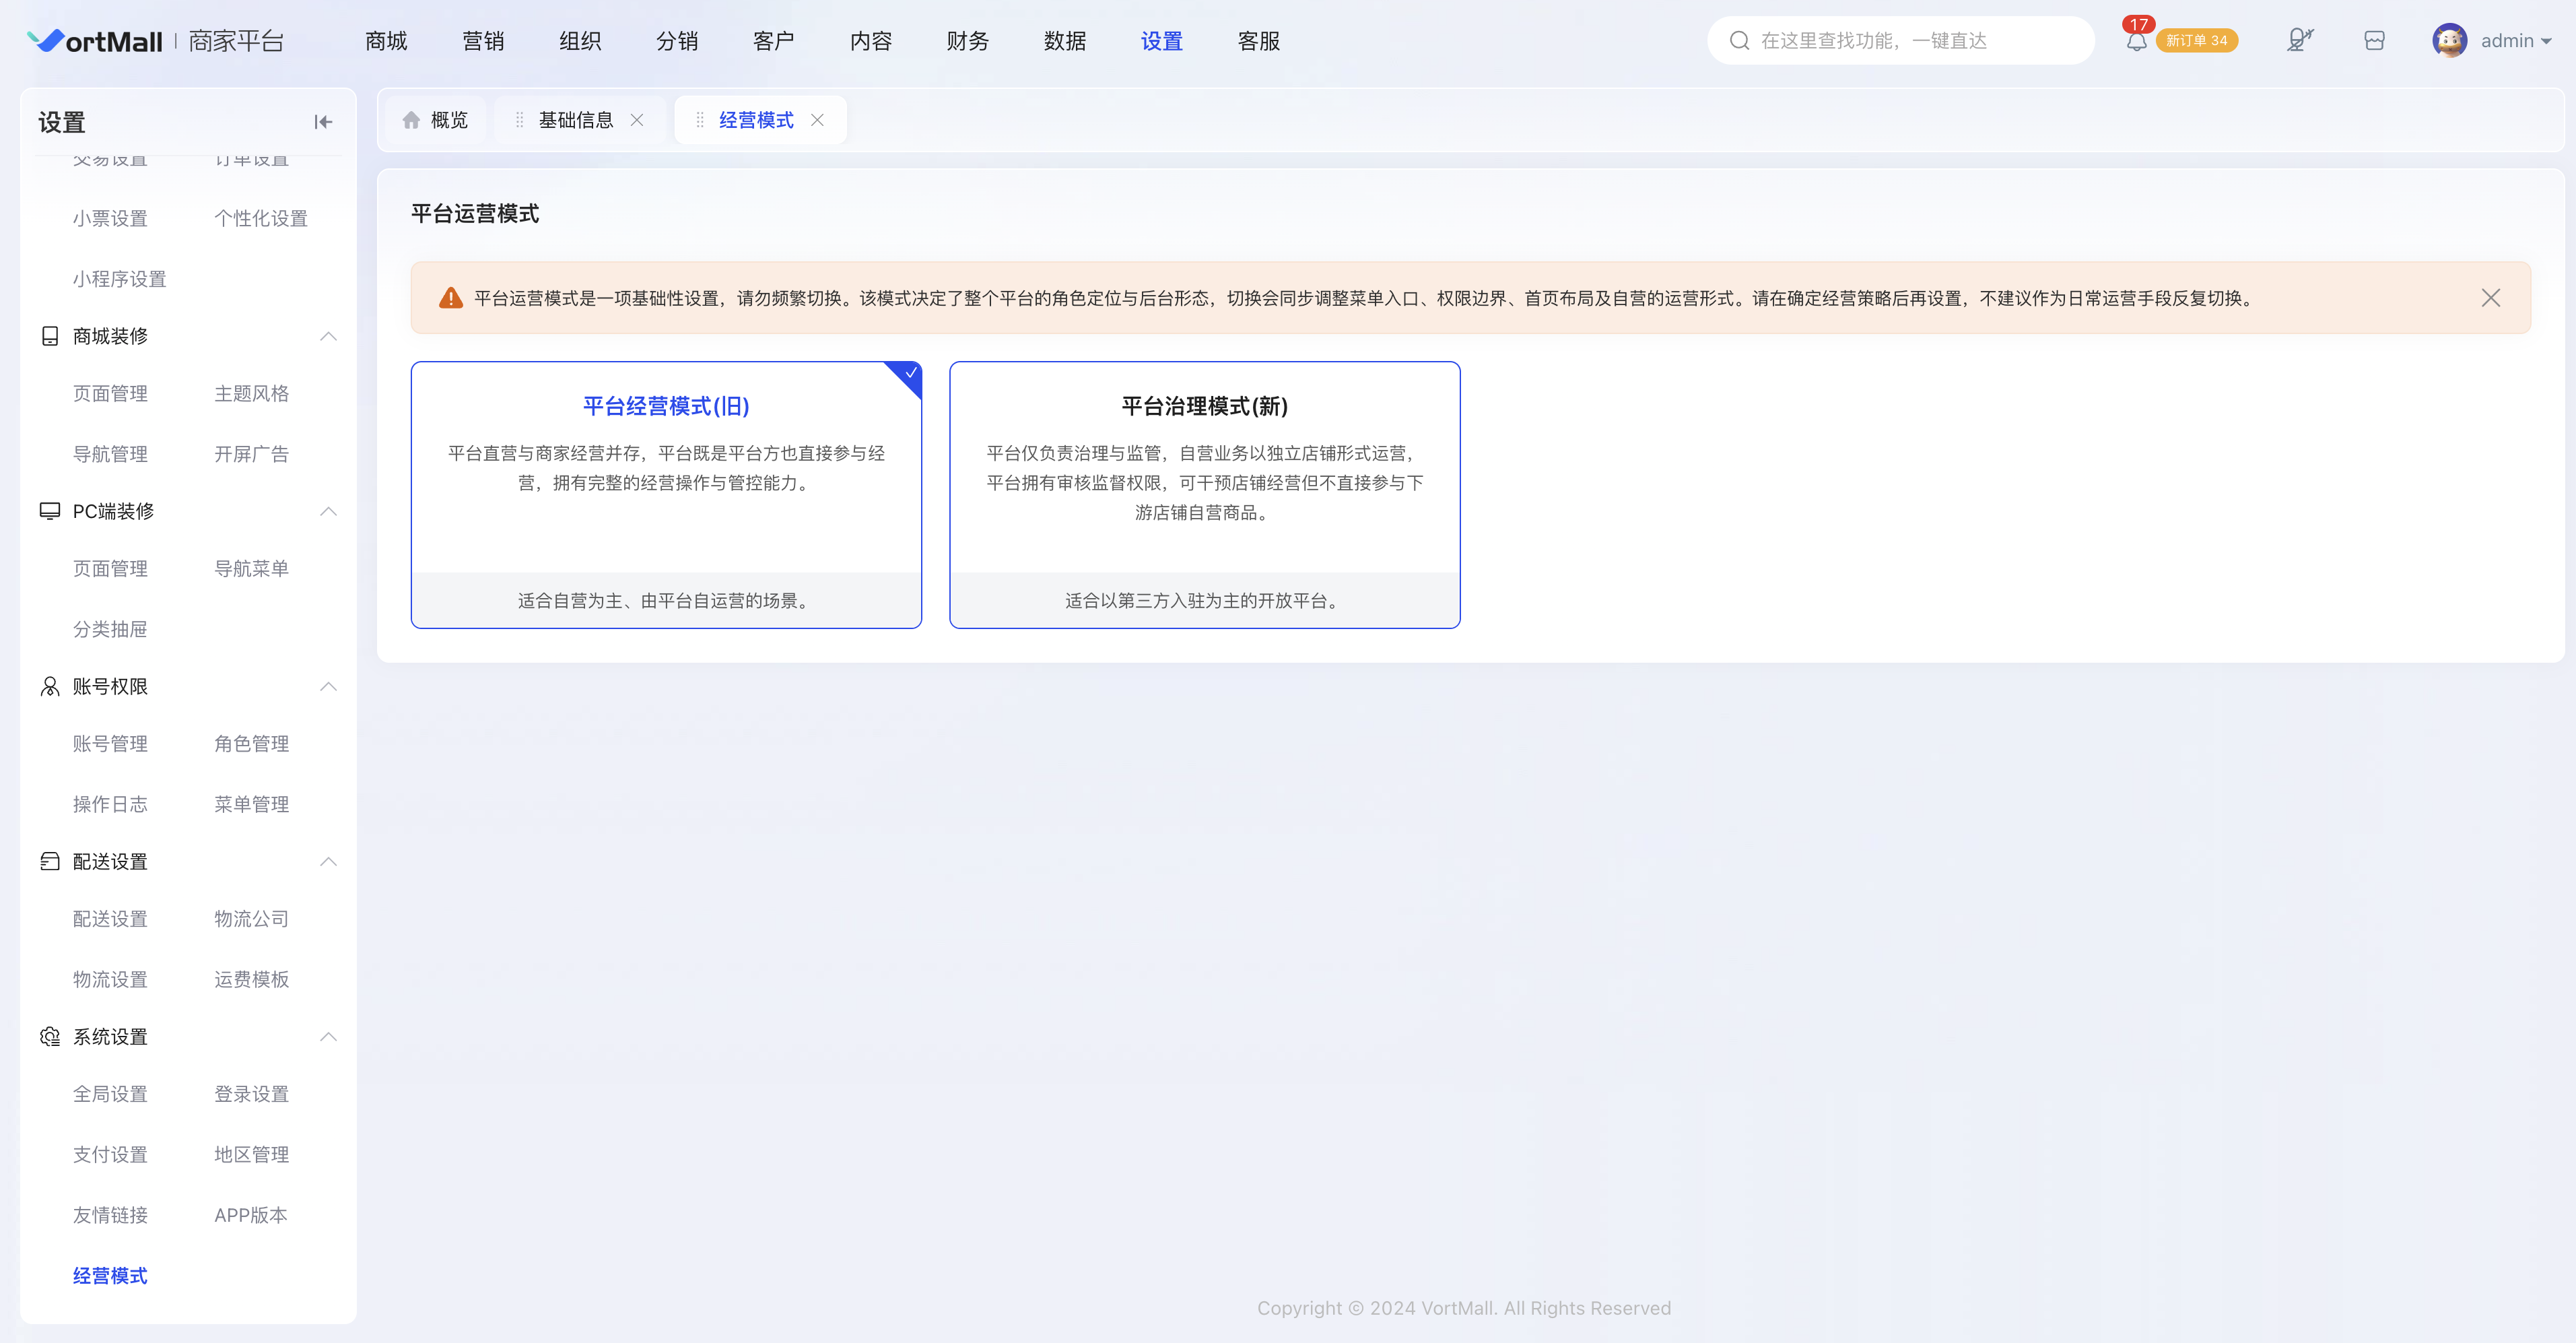Open 操作日志 in the sidebar

(110, 804)
